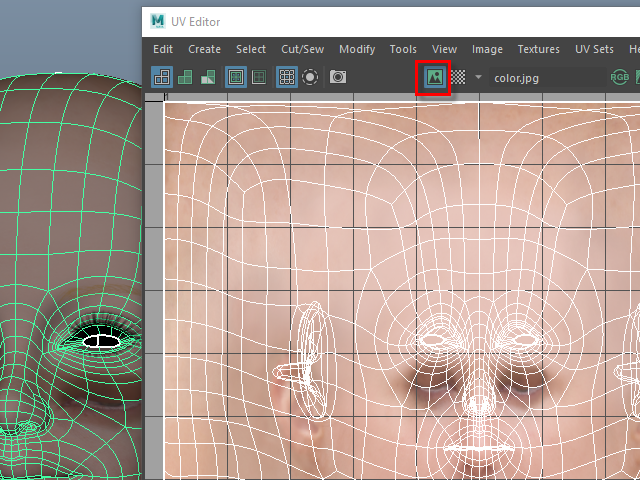Open the Modify menu

pos(357,49)
